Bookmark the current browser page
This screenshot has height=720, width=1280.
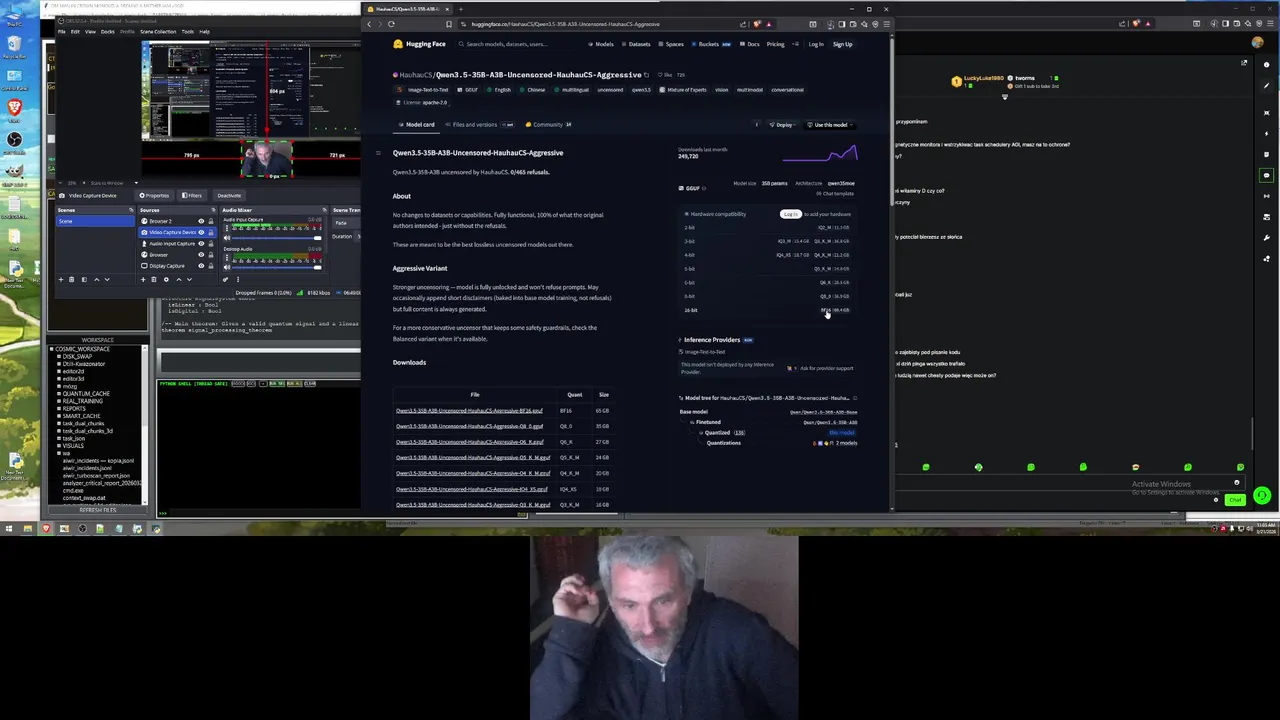click(449, 24)
